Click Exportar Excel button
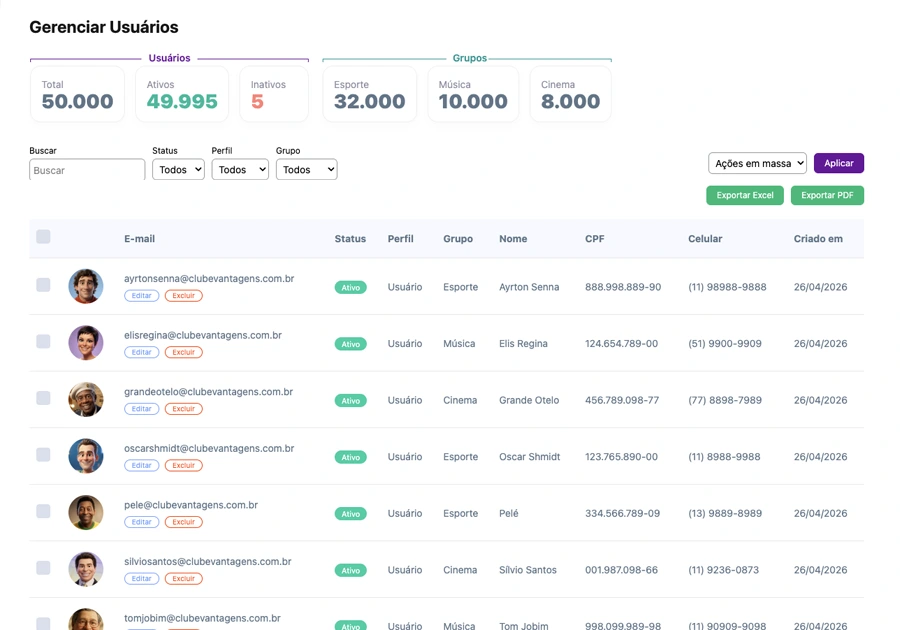Viewport: 900px width, 630px height. point(745,195)
